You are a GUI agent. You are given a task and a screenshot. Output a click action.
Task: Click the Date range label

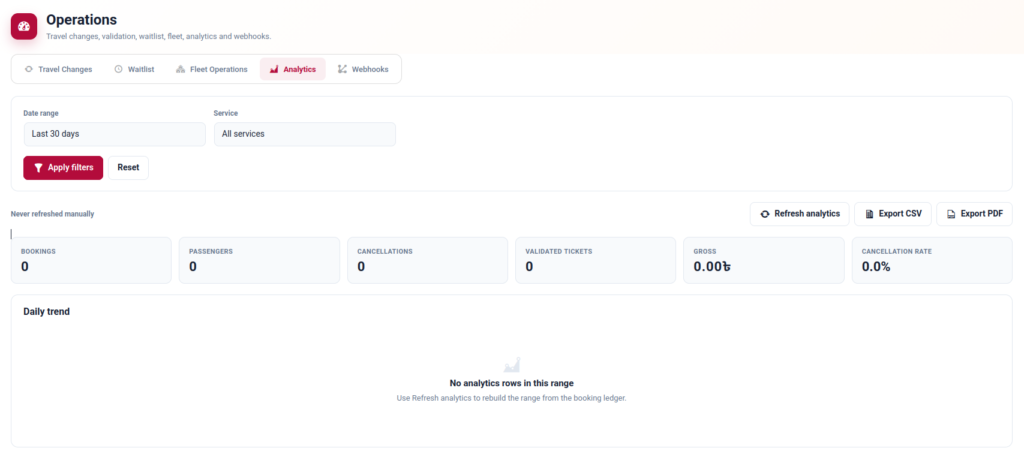tap(40, 114)
